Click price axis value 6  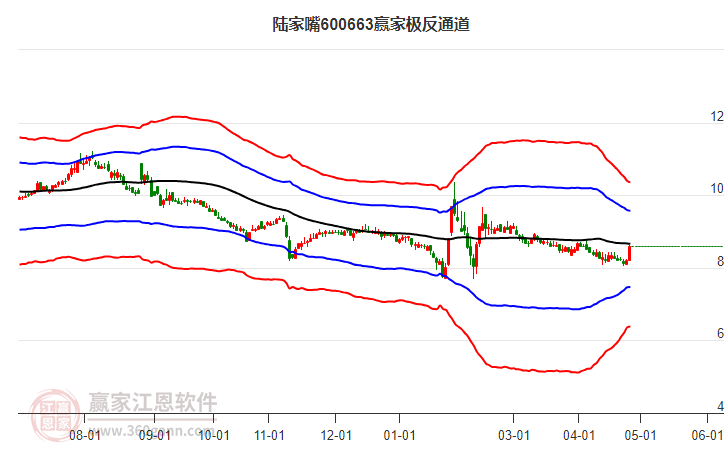click(720, 334)
